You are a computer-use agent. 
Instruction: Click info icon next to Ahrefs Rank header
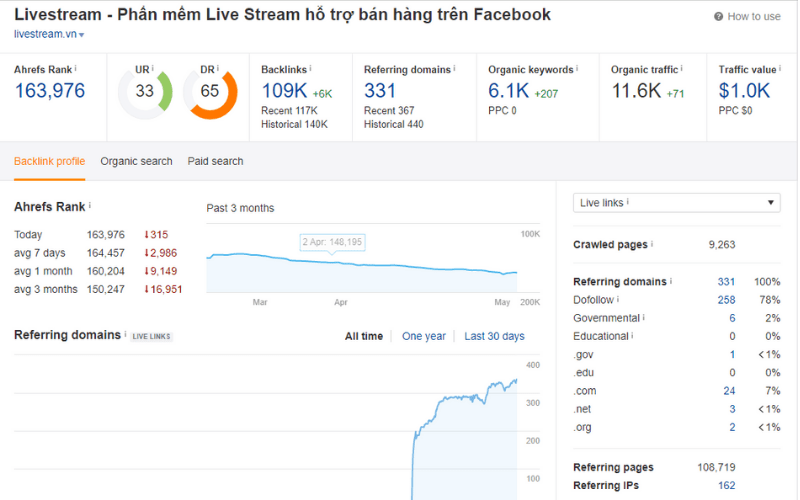(76, 67)
